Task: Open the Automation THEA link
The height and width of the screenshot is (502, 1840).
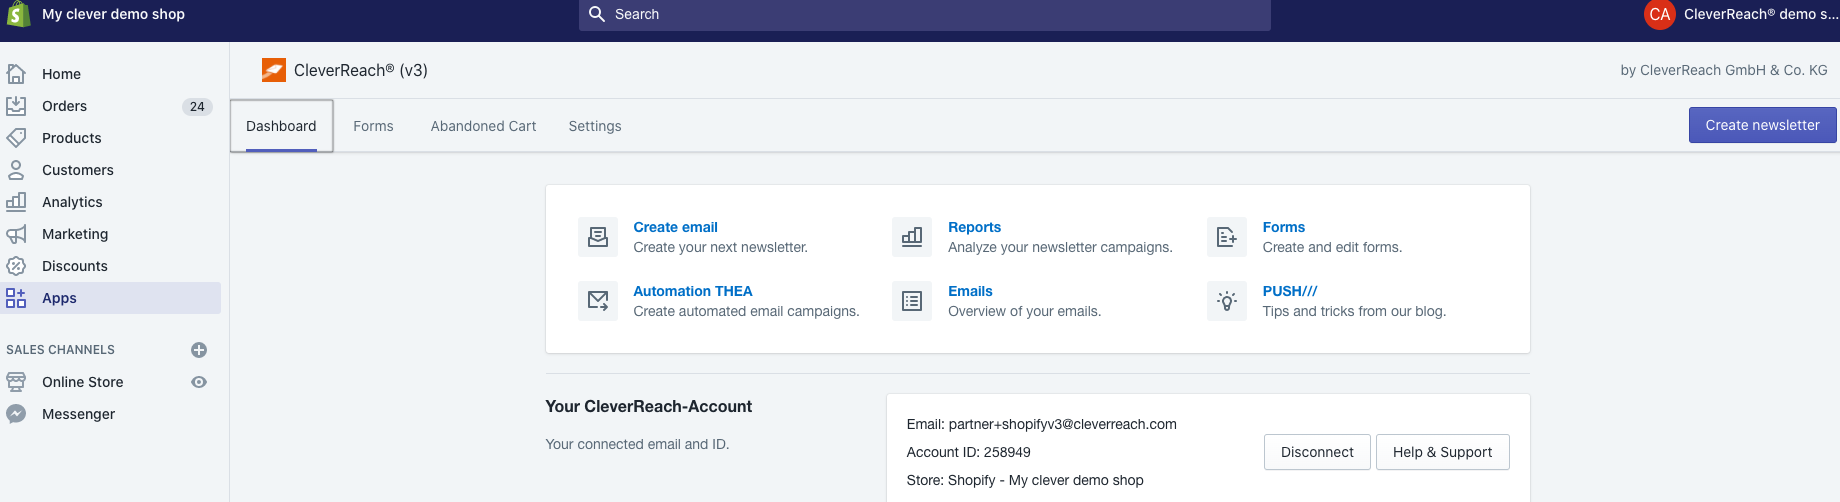Action: click(692, 291)
